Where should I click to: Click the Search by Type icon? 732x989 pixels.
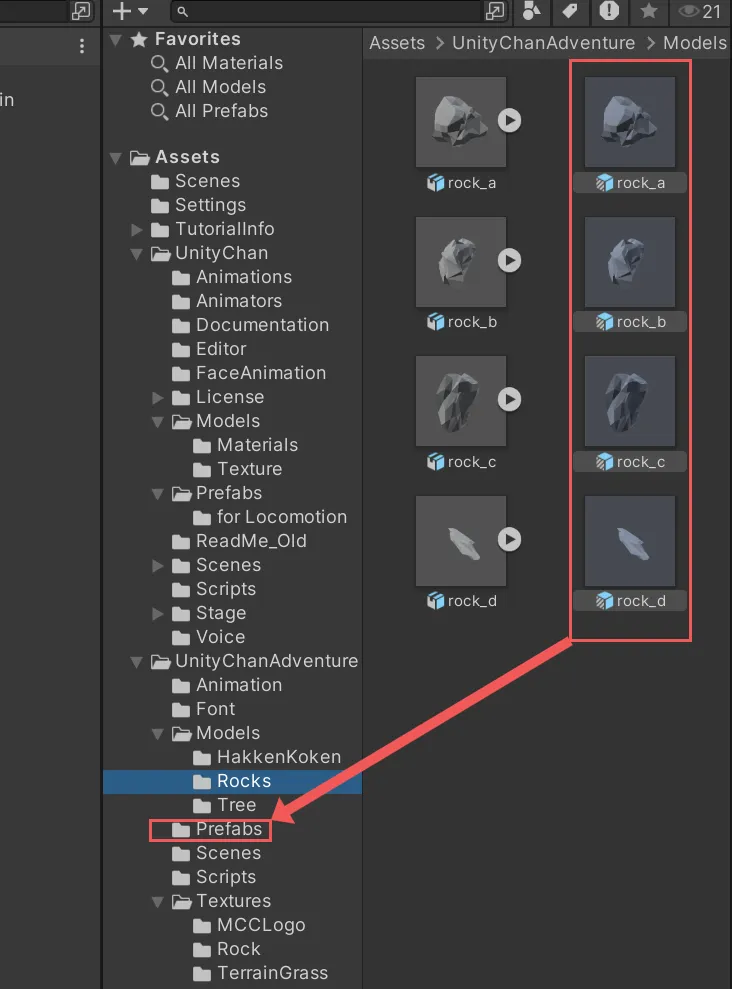[x=532, y=11]
